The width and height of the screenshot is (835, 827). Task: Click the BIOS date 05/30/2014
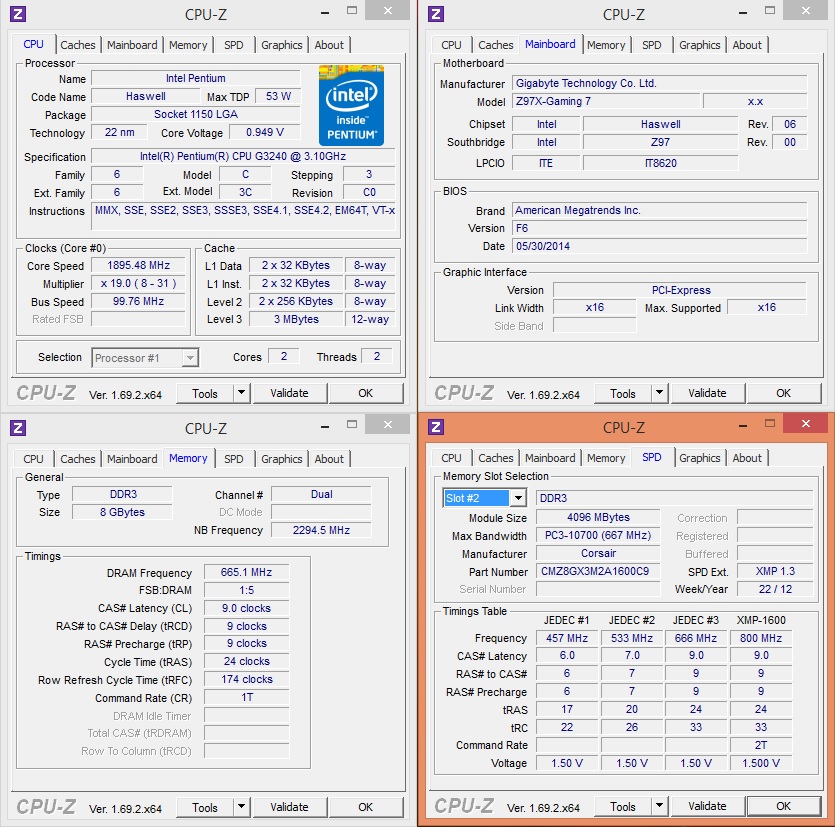click(x=660, y=246)
